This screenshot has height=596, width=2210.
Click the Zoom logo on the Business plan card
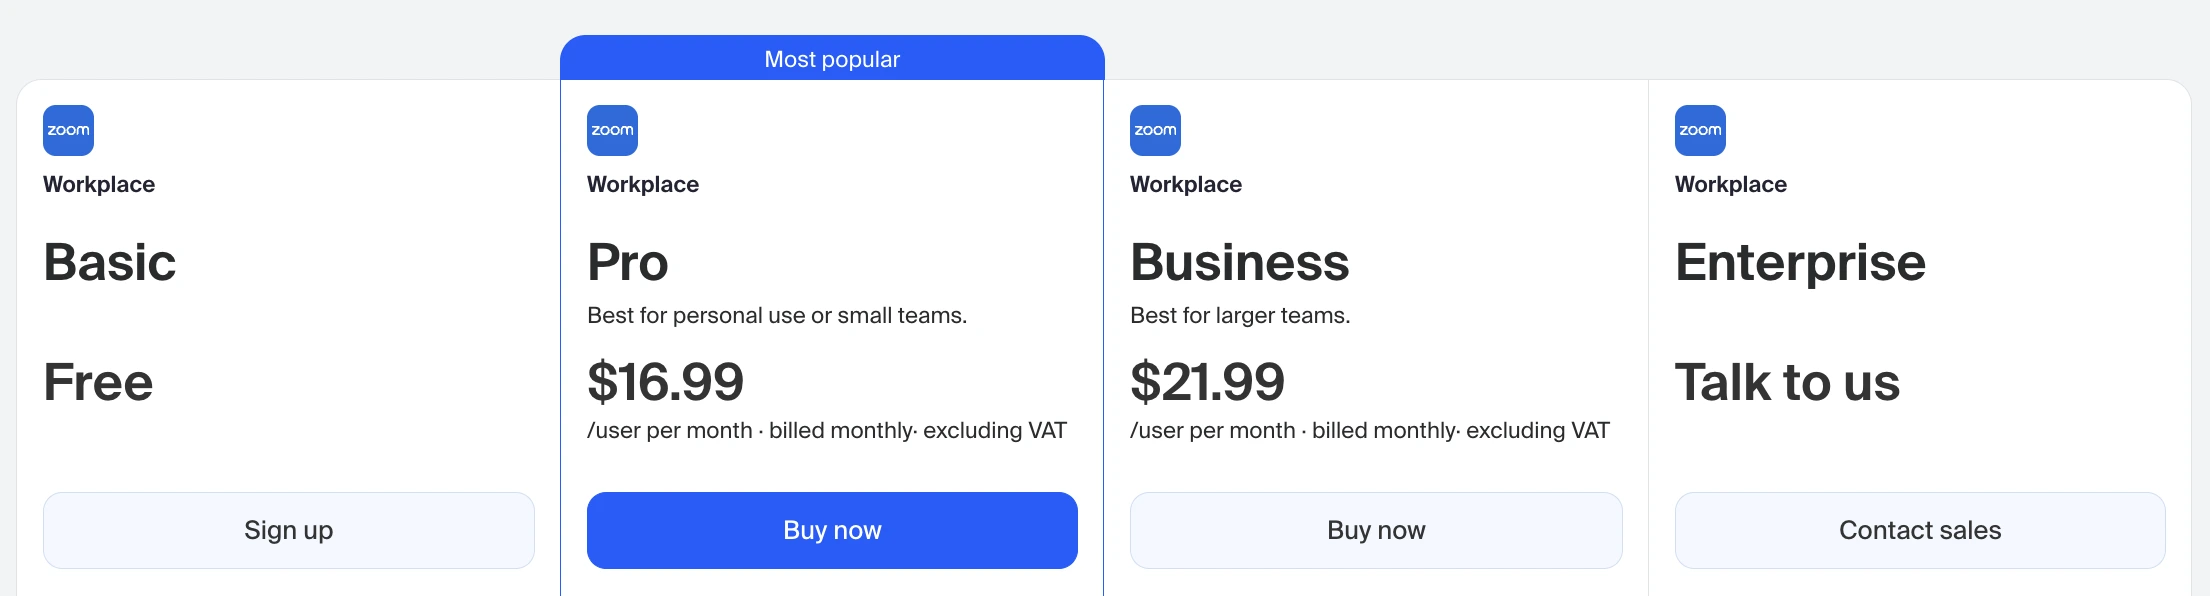1155,130
